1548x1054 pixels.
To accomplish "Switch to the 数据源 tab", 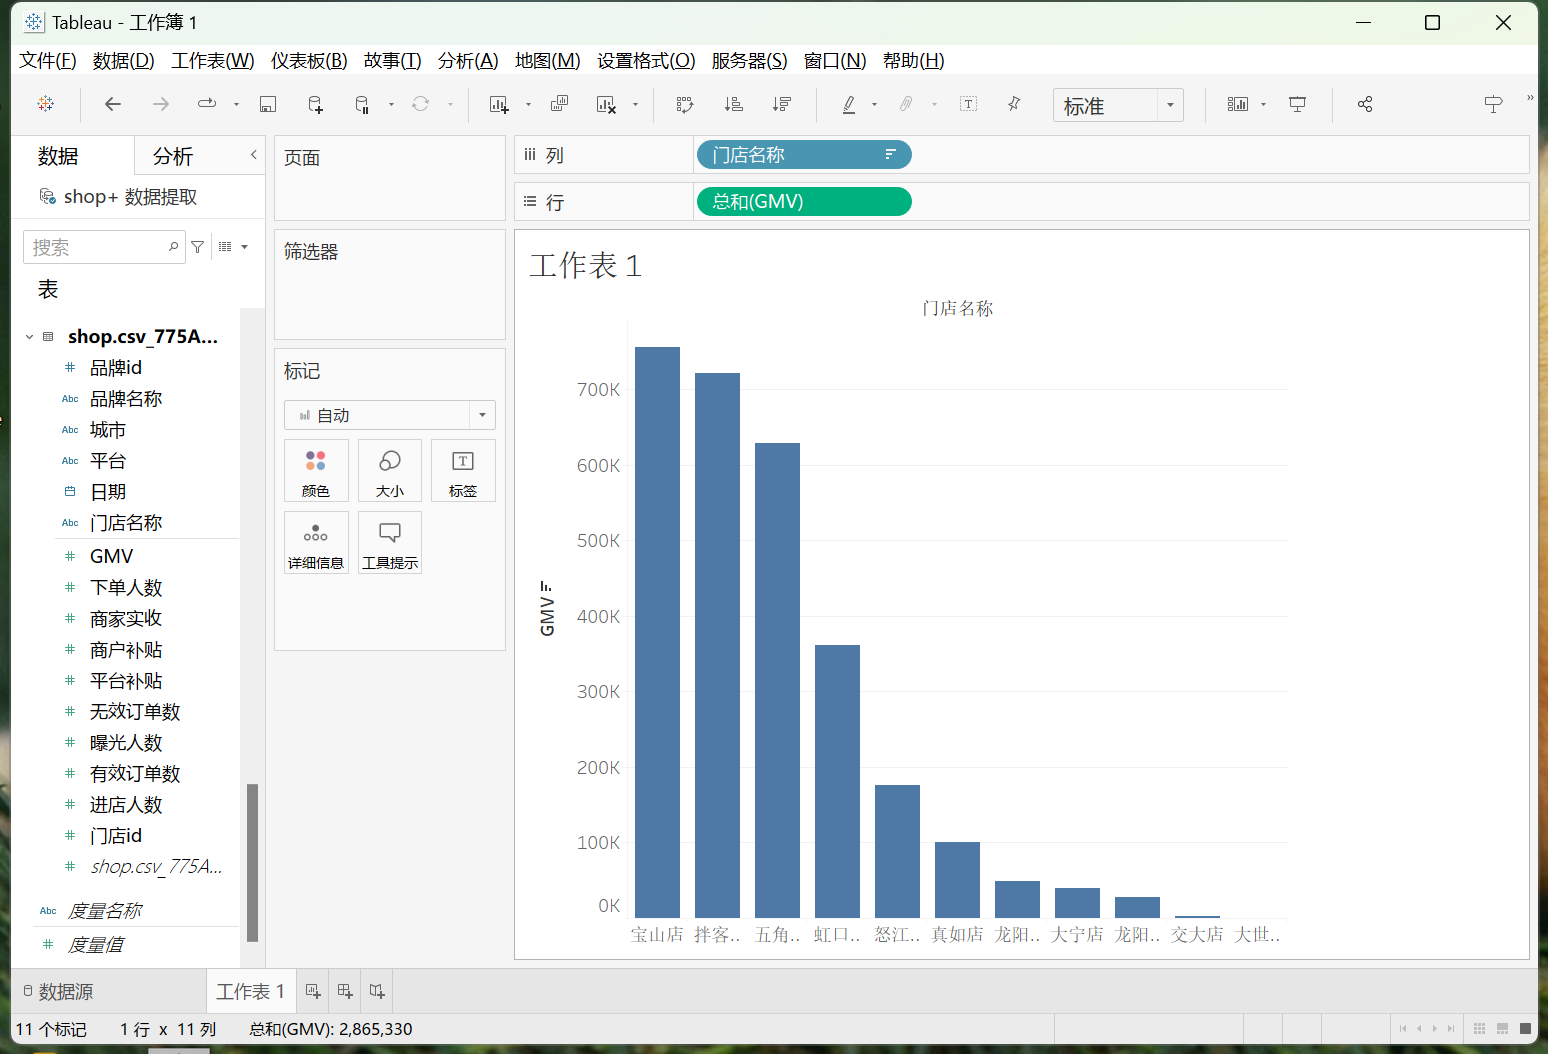I will point(58,991).
